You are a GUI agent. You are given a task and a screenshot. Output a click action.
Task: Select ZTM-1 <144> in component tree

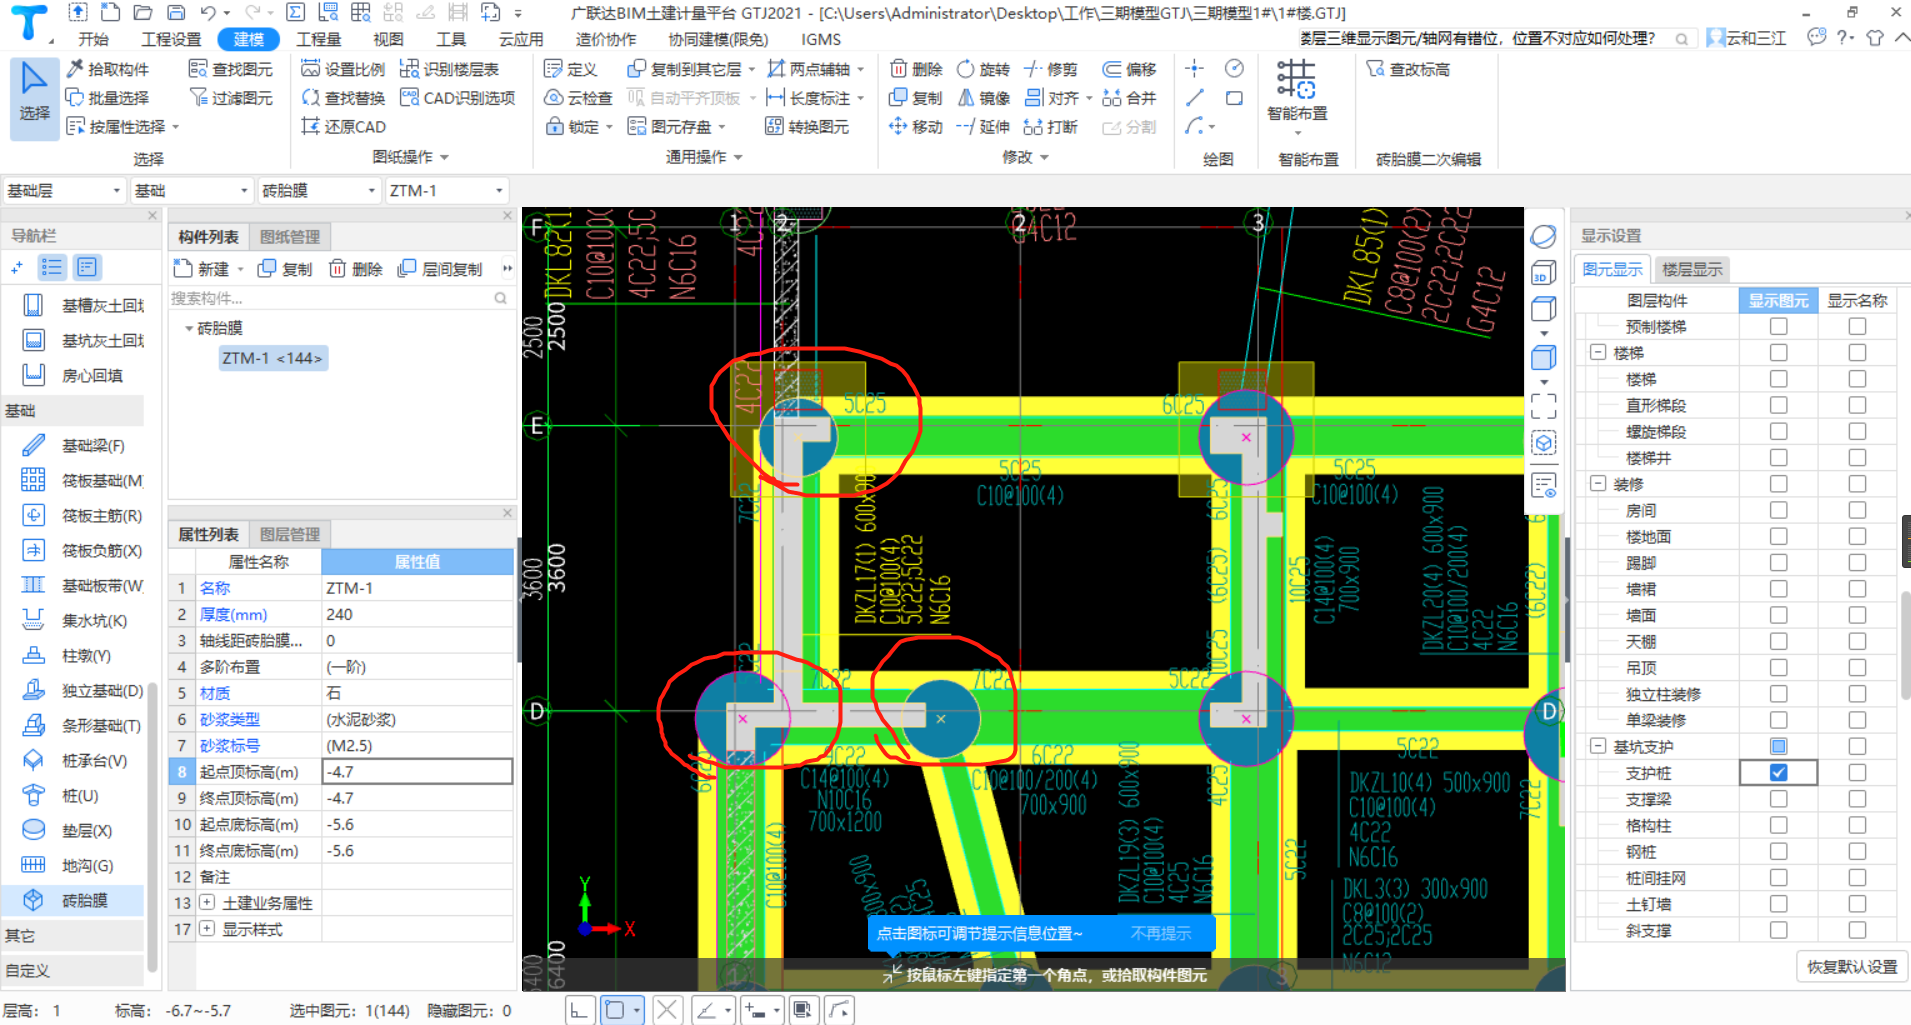(272, 358)
